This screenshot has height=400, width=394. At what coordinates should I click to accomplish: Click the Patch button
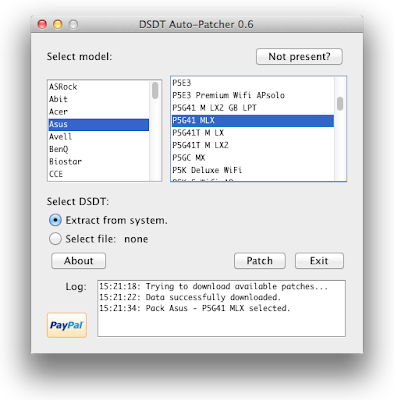coord(260,261)
